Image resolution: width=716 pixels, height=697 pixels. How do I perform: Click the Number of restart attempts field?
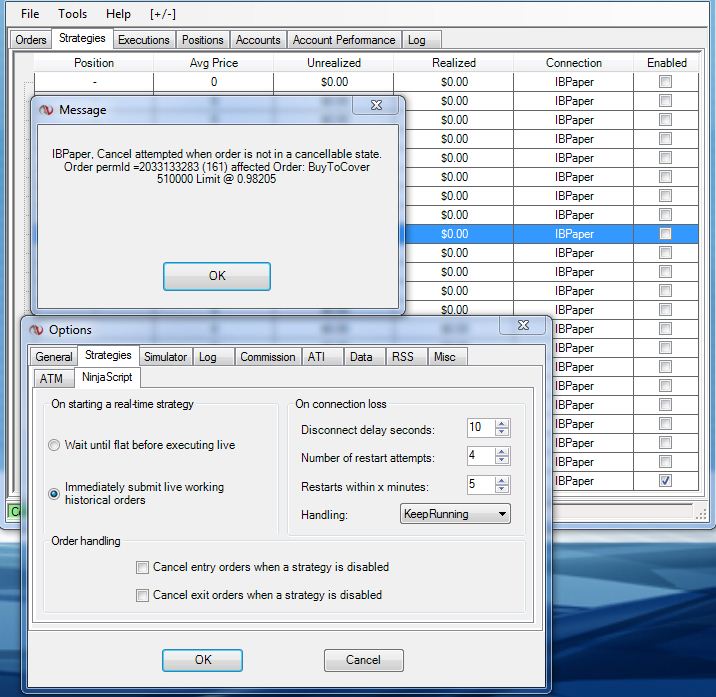481,456
